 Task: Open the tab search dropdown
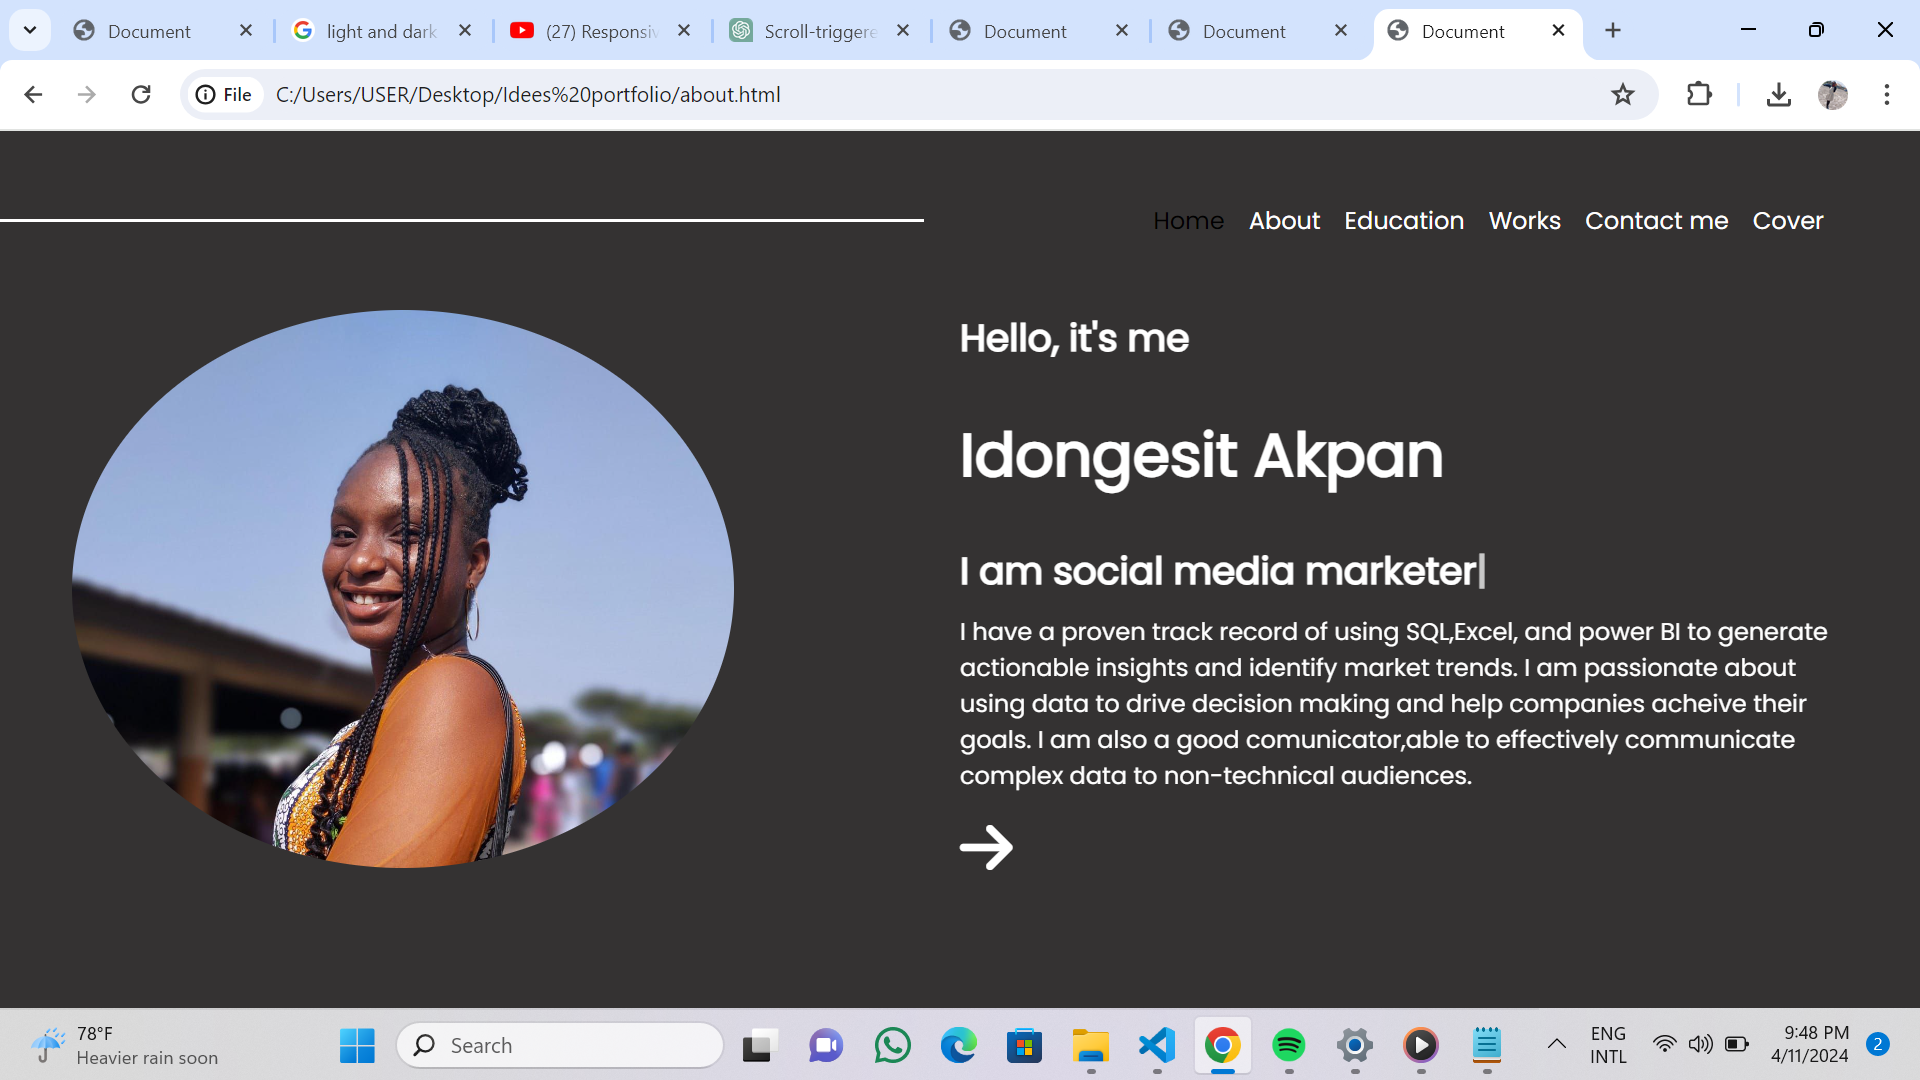click(x=29, y=30)
